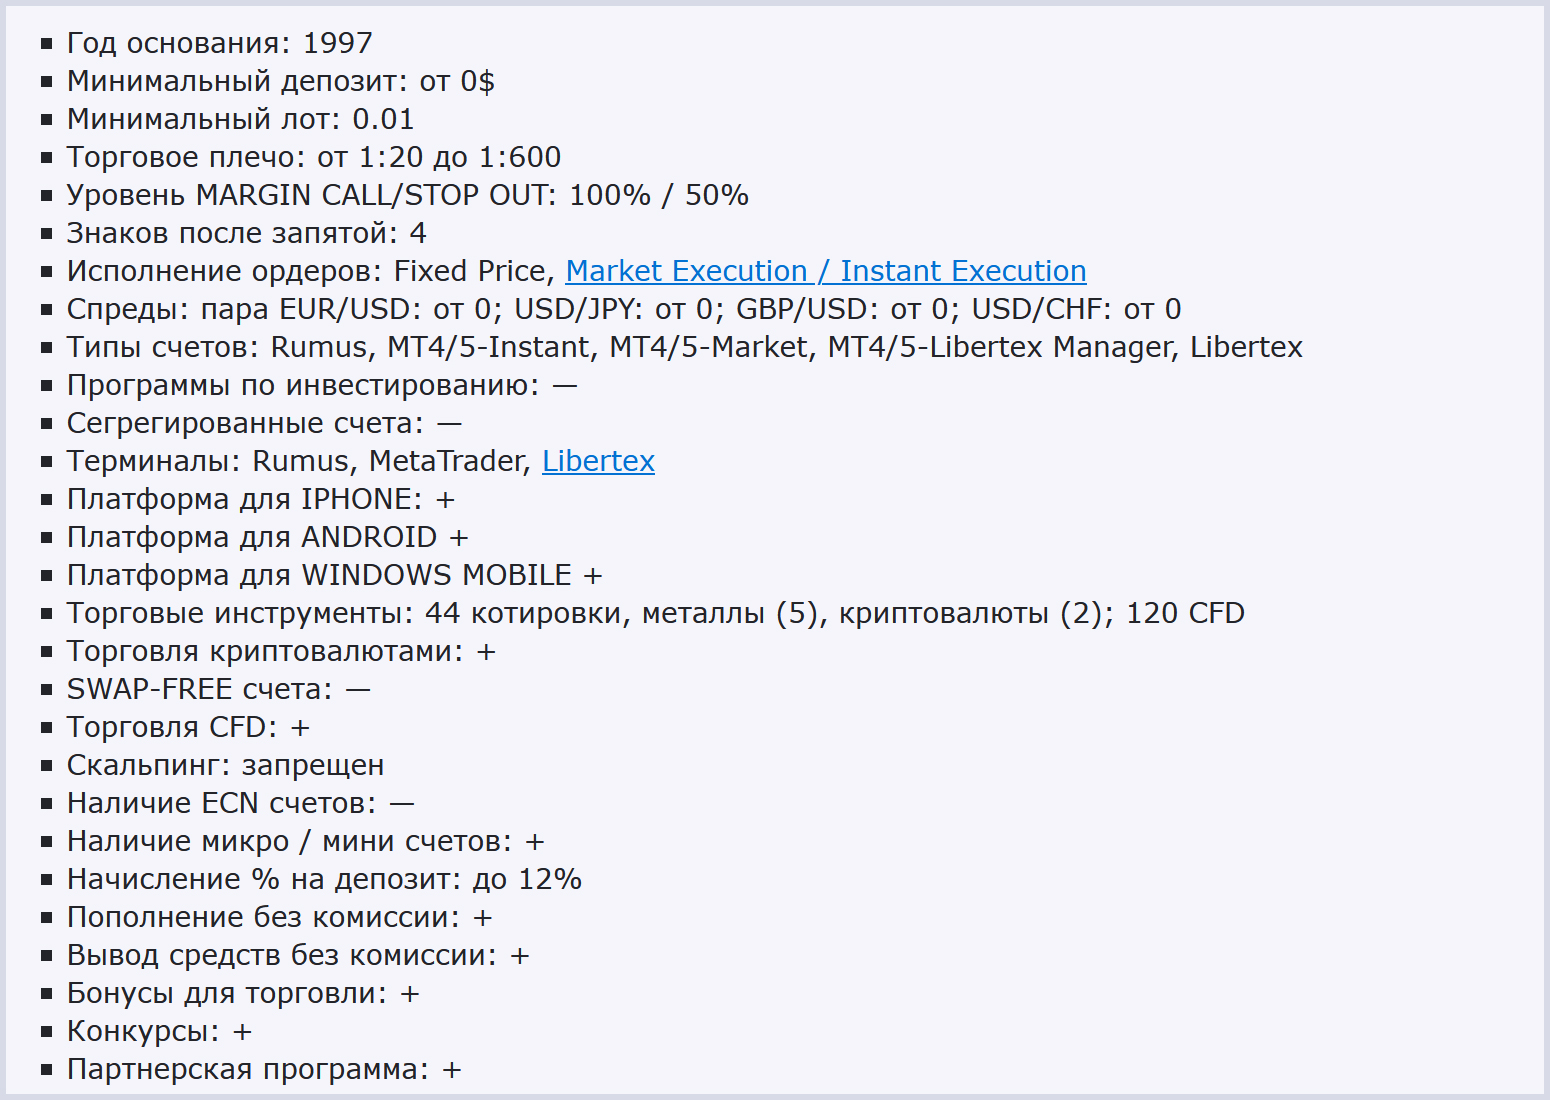Click the 'Год основания: 1997' line
1550x1100 pixels.
coord(219,43)
